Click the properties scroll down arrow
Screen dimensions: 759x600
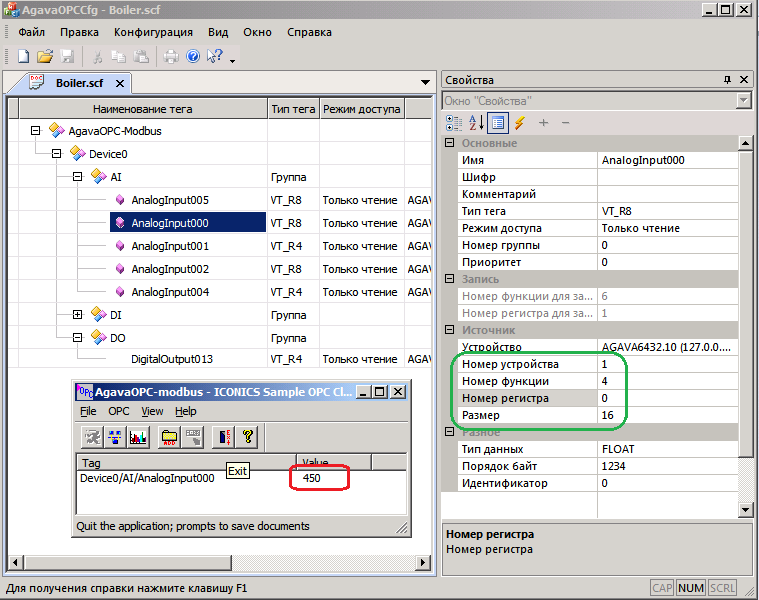[745, 510]
